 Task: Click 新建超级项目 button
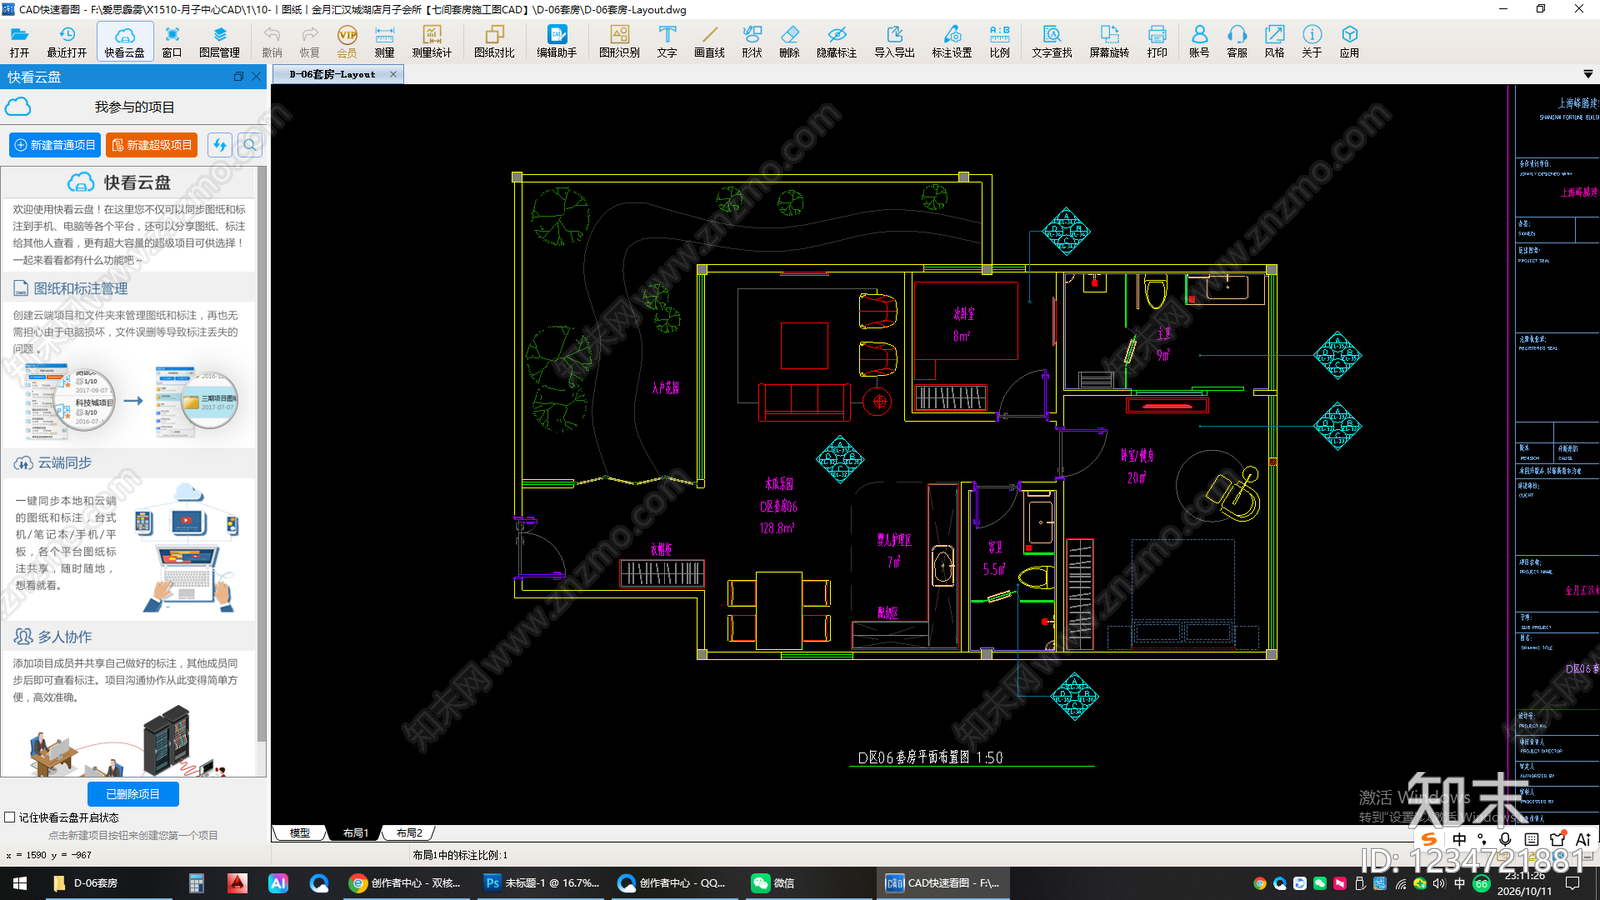(152, 145)
